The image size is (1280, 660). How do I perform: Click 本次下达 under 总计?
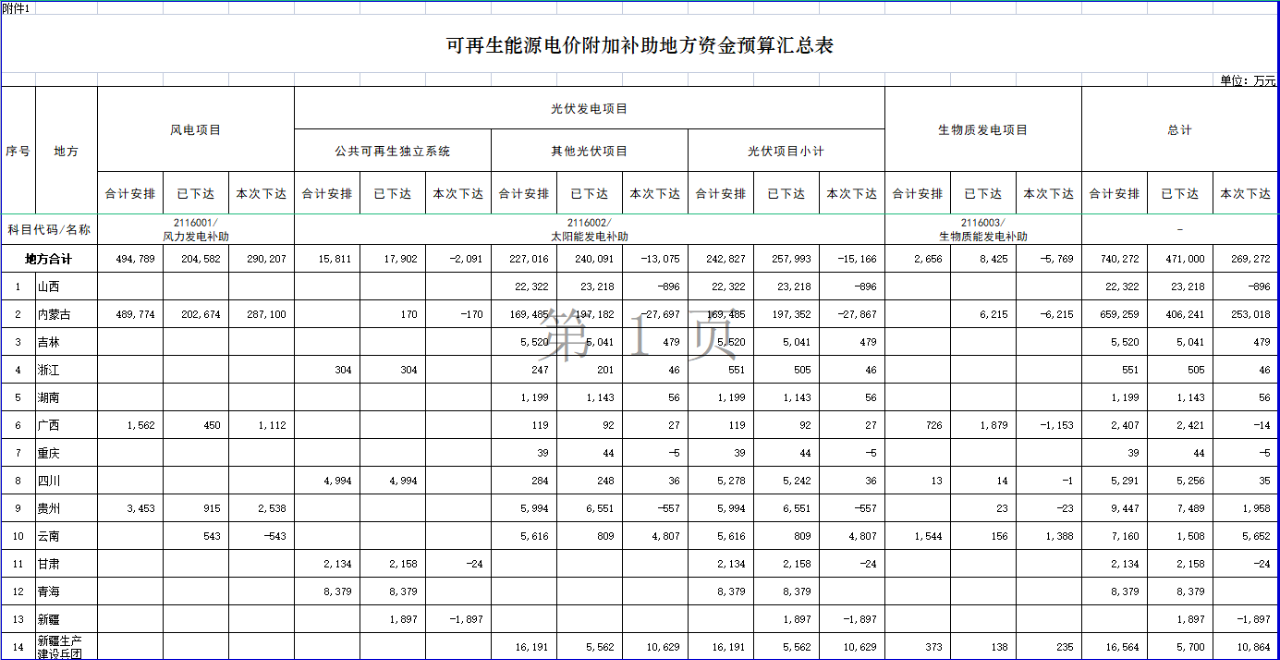(x=1246, y=194)
